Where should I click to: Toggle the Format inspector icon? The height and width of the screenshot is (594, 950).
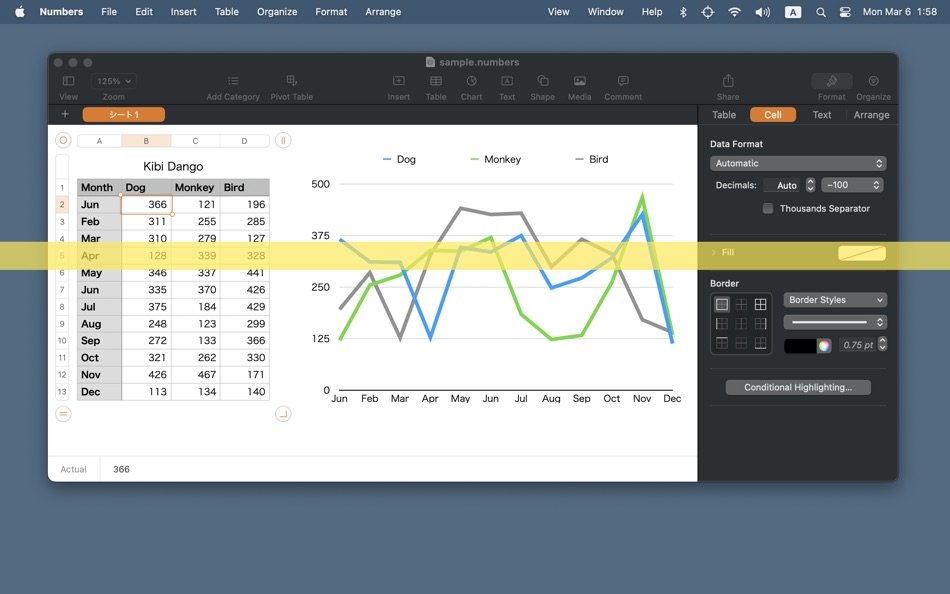tap(832, 81)
